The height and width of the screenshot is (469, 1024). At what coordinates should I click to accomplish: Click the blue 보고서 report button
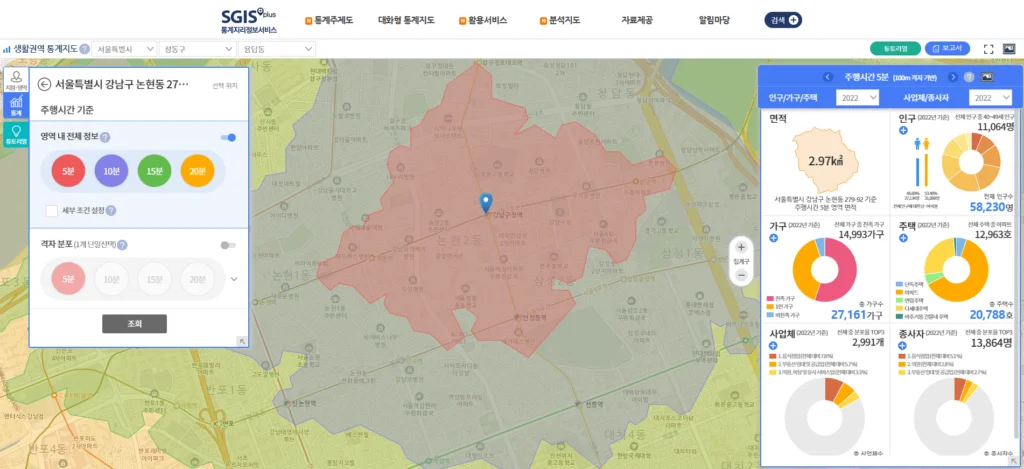[948, 48]
